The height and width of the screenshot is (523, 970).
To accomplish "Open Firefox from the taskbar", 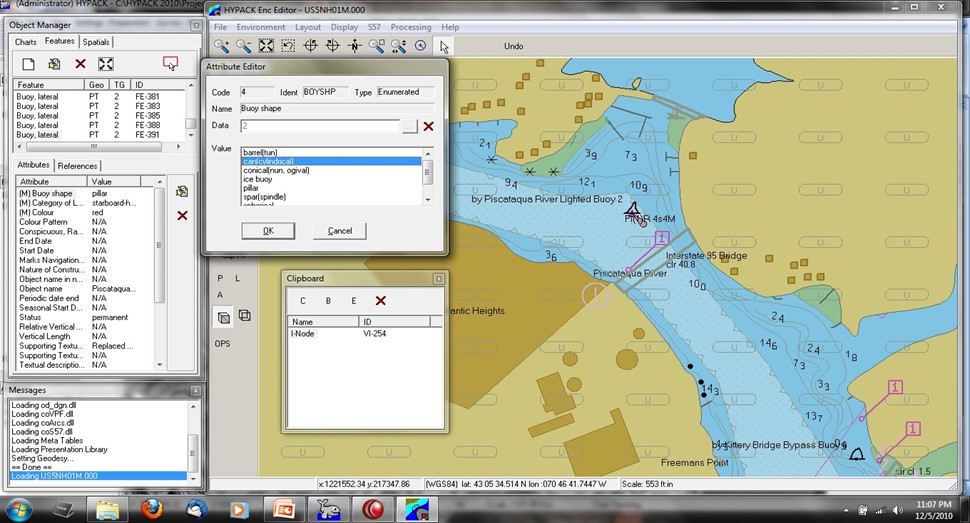I will (152, 509).
